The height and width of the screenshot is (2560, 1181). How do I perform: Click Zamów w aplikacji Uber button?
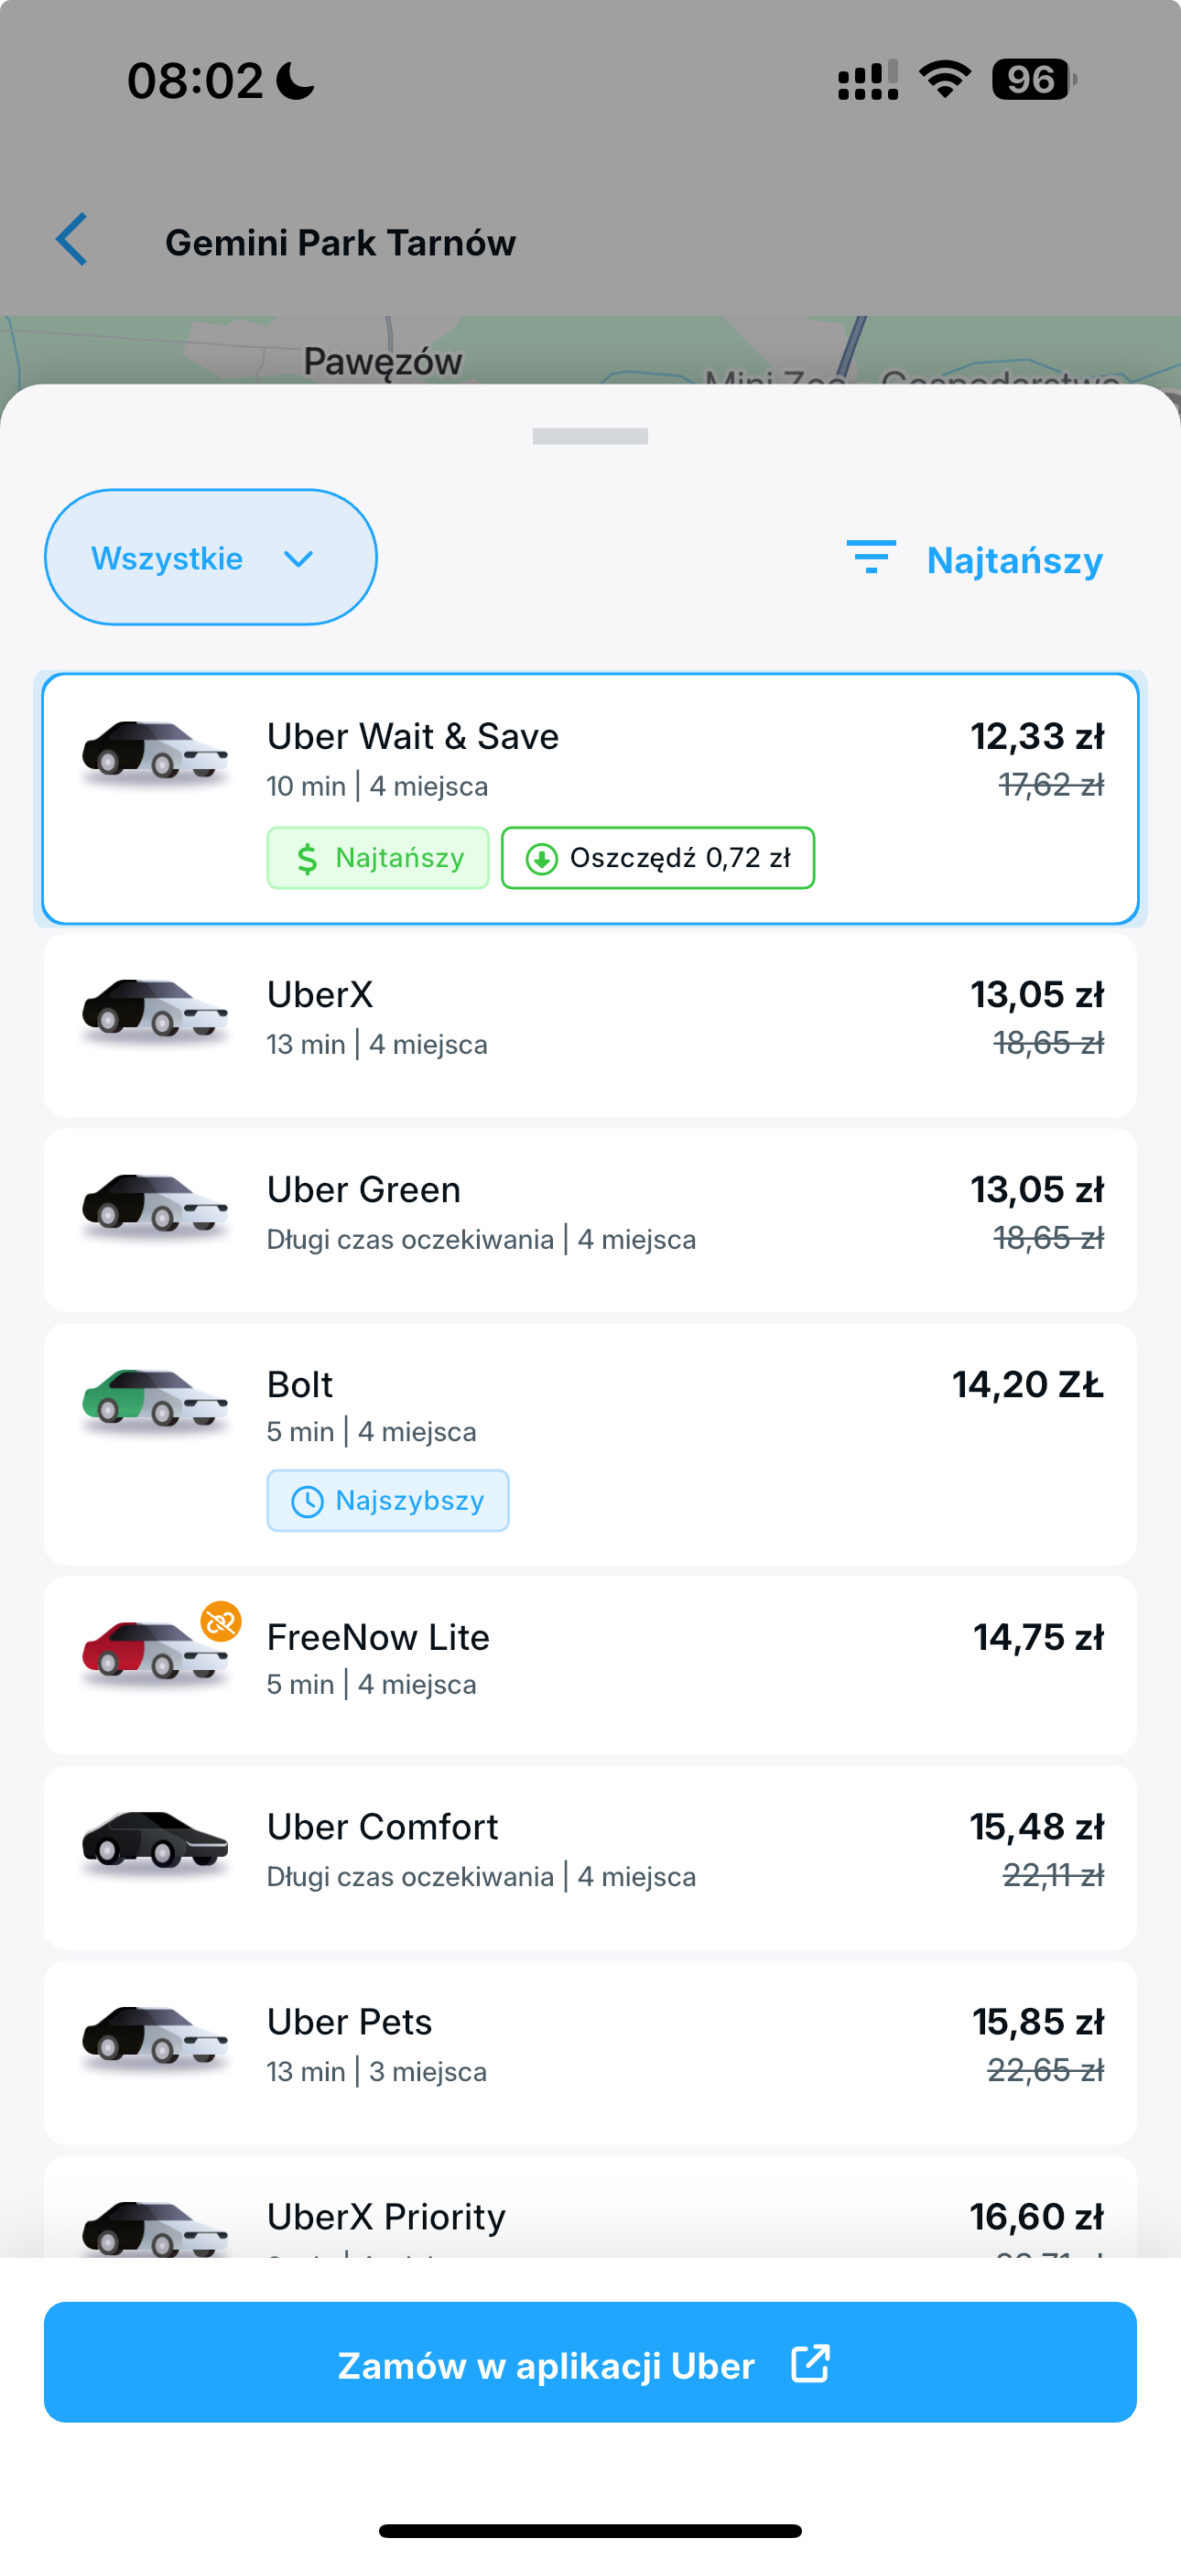click(590, 2362)
